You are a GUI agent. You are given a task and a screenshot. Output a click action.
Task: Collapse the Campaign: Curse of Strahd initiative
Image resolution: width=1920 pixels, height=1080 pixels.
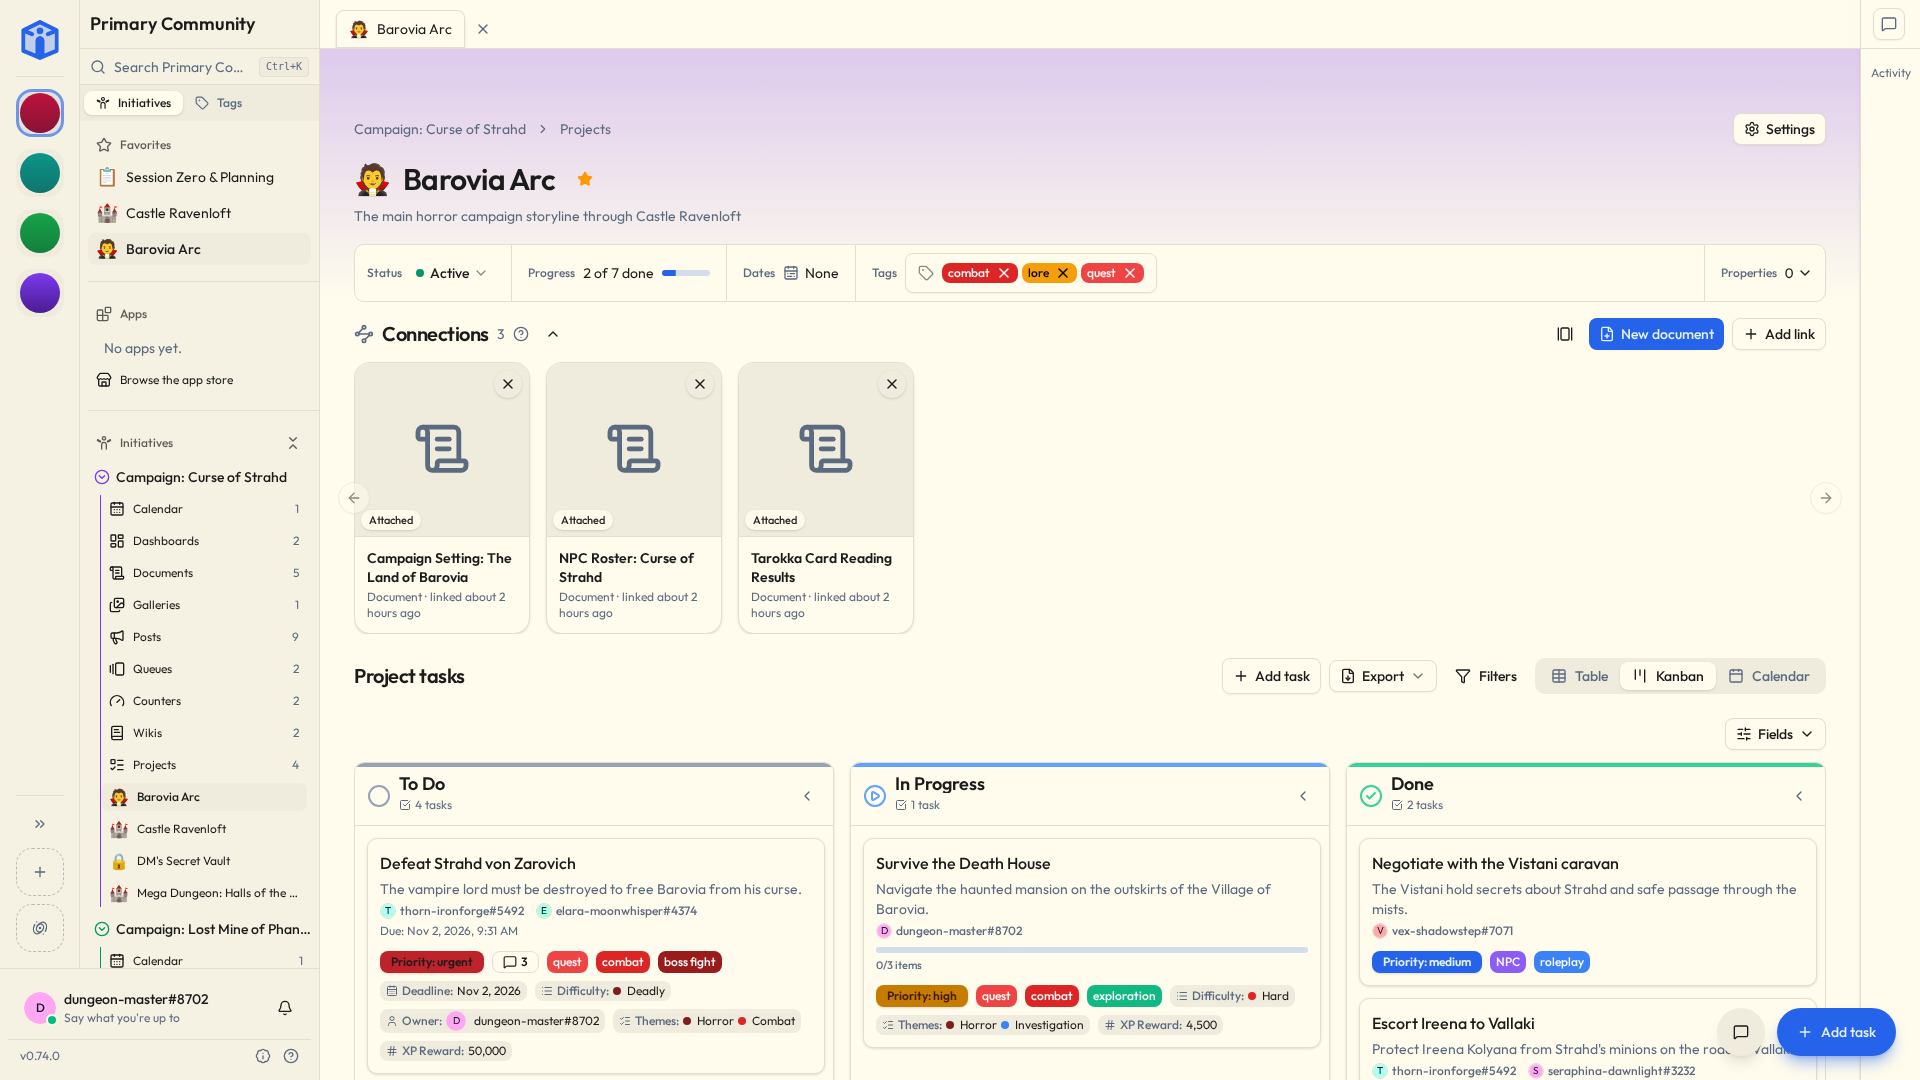click(102, 477)
